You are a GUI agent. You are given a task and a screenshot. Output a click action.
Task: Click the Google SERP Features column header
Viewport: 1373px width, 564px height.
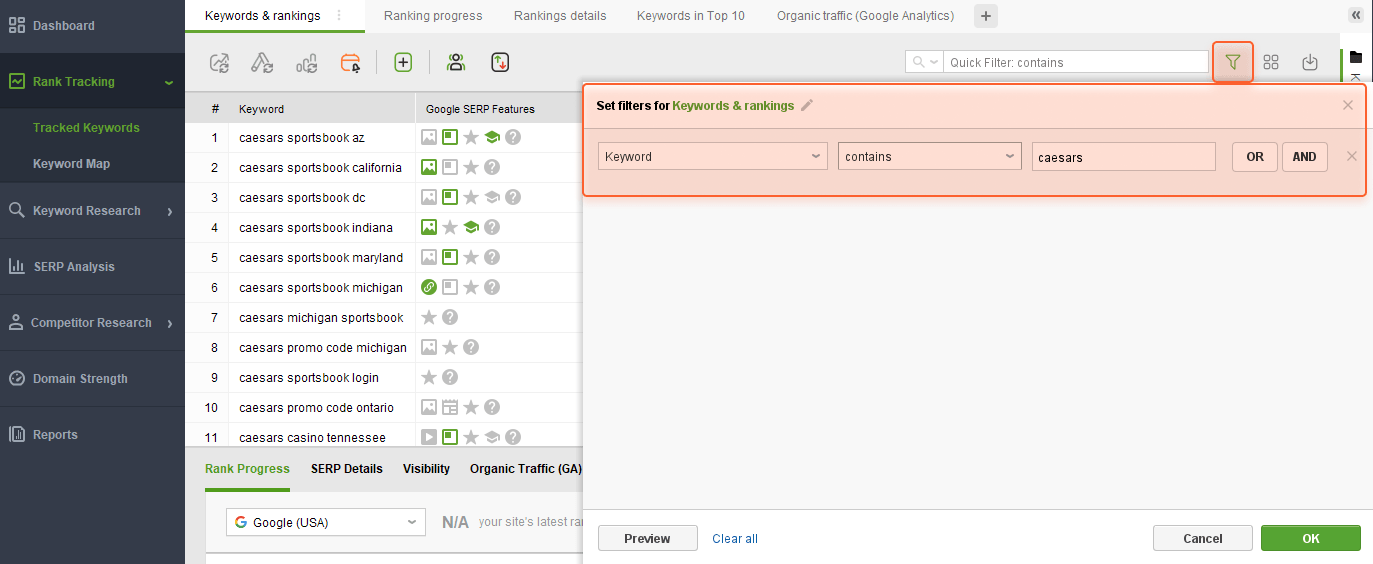499,109
